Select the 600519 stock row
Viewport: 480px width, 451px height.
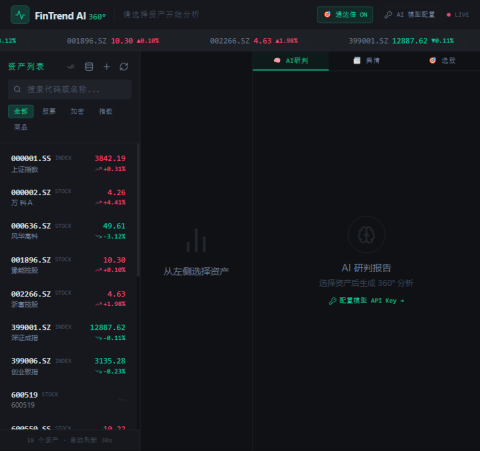click(x=68, y=400)
